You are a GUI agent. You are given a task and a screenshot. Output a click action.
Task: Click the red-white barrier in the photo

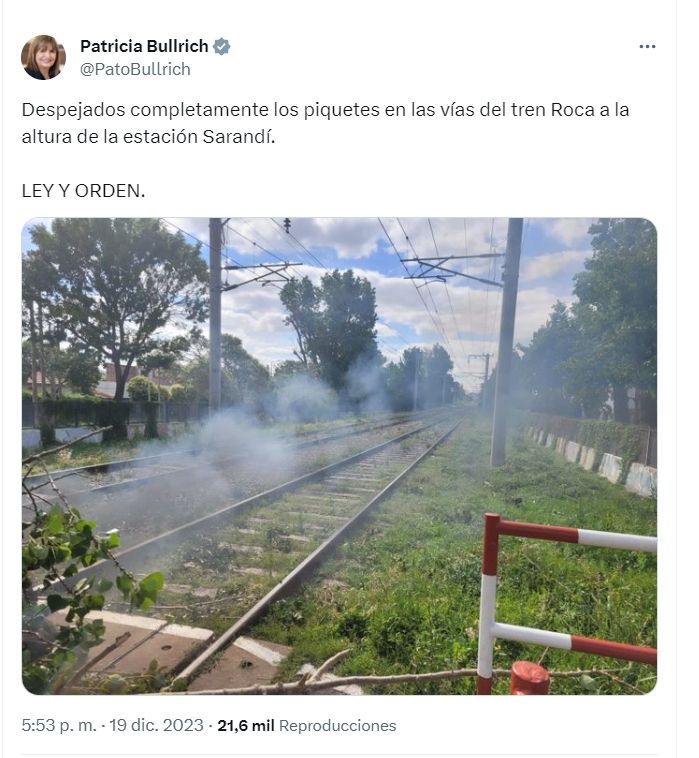567,604
